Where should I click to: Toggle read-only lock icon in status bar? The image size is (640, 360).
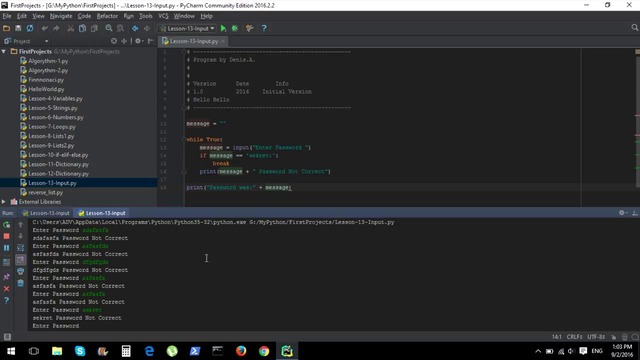614,337
